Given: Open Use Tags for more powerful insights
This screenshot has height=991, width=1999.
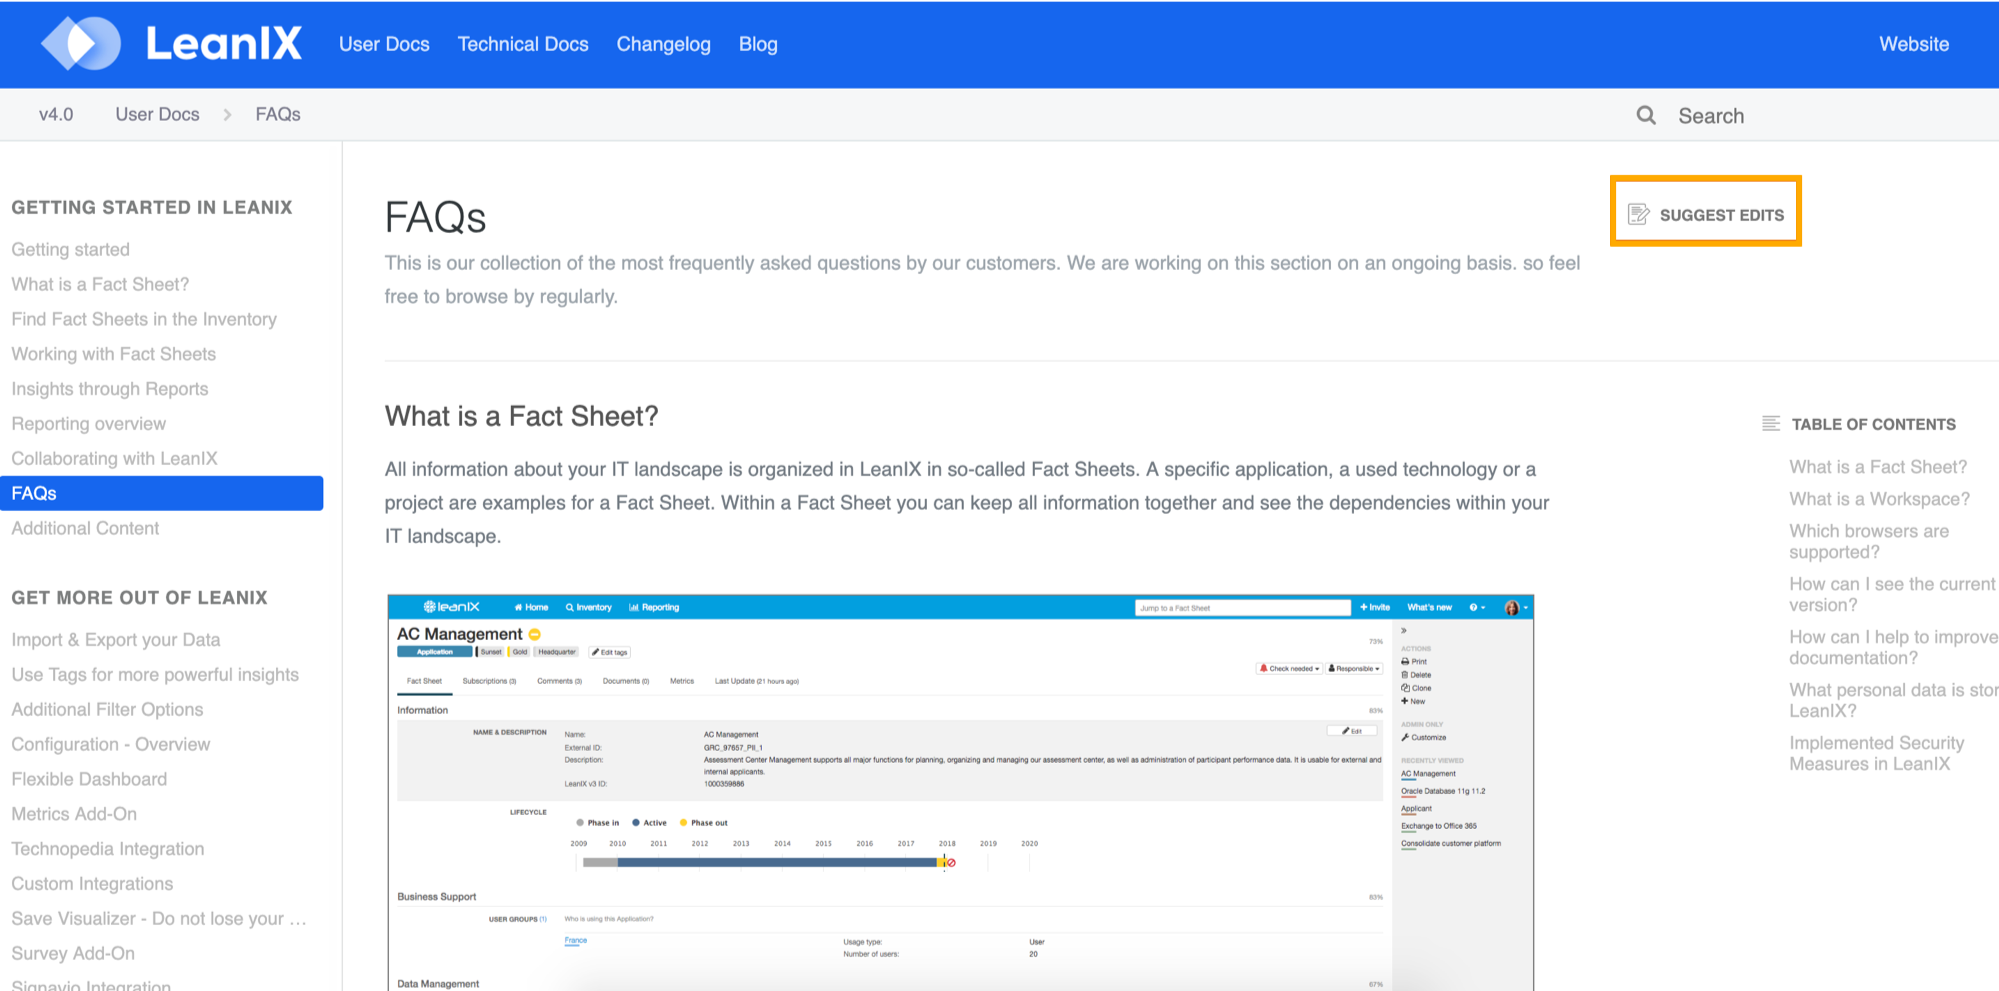Looking at the screenshot, I should 155,675.
